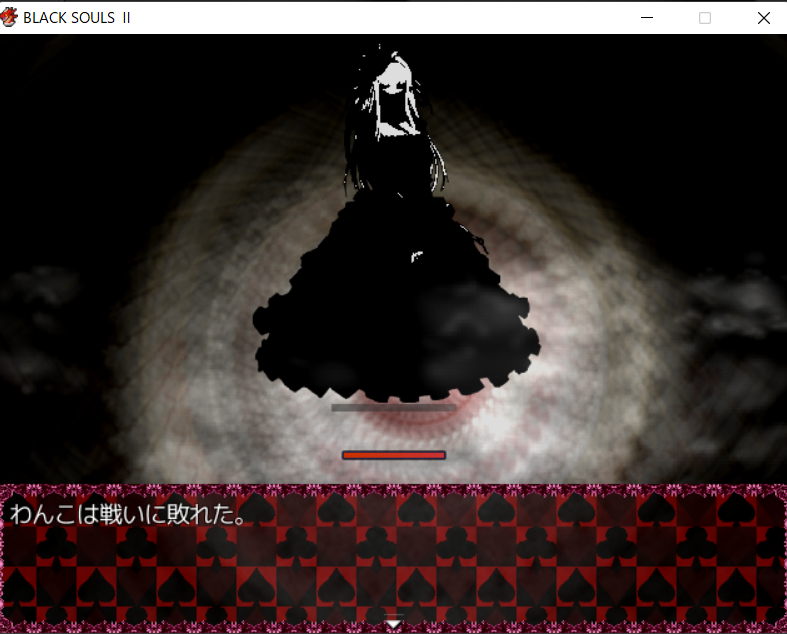Screen dimensions: 787x634
Task: Click the silhouetted girl enemy sprite
Action: click(397, 223)
